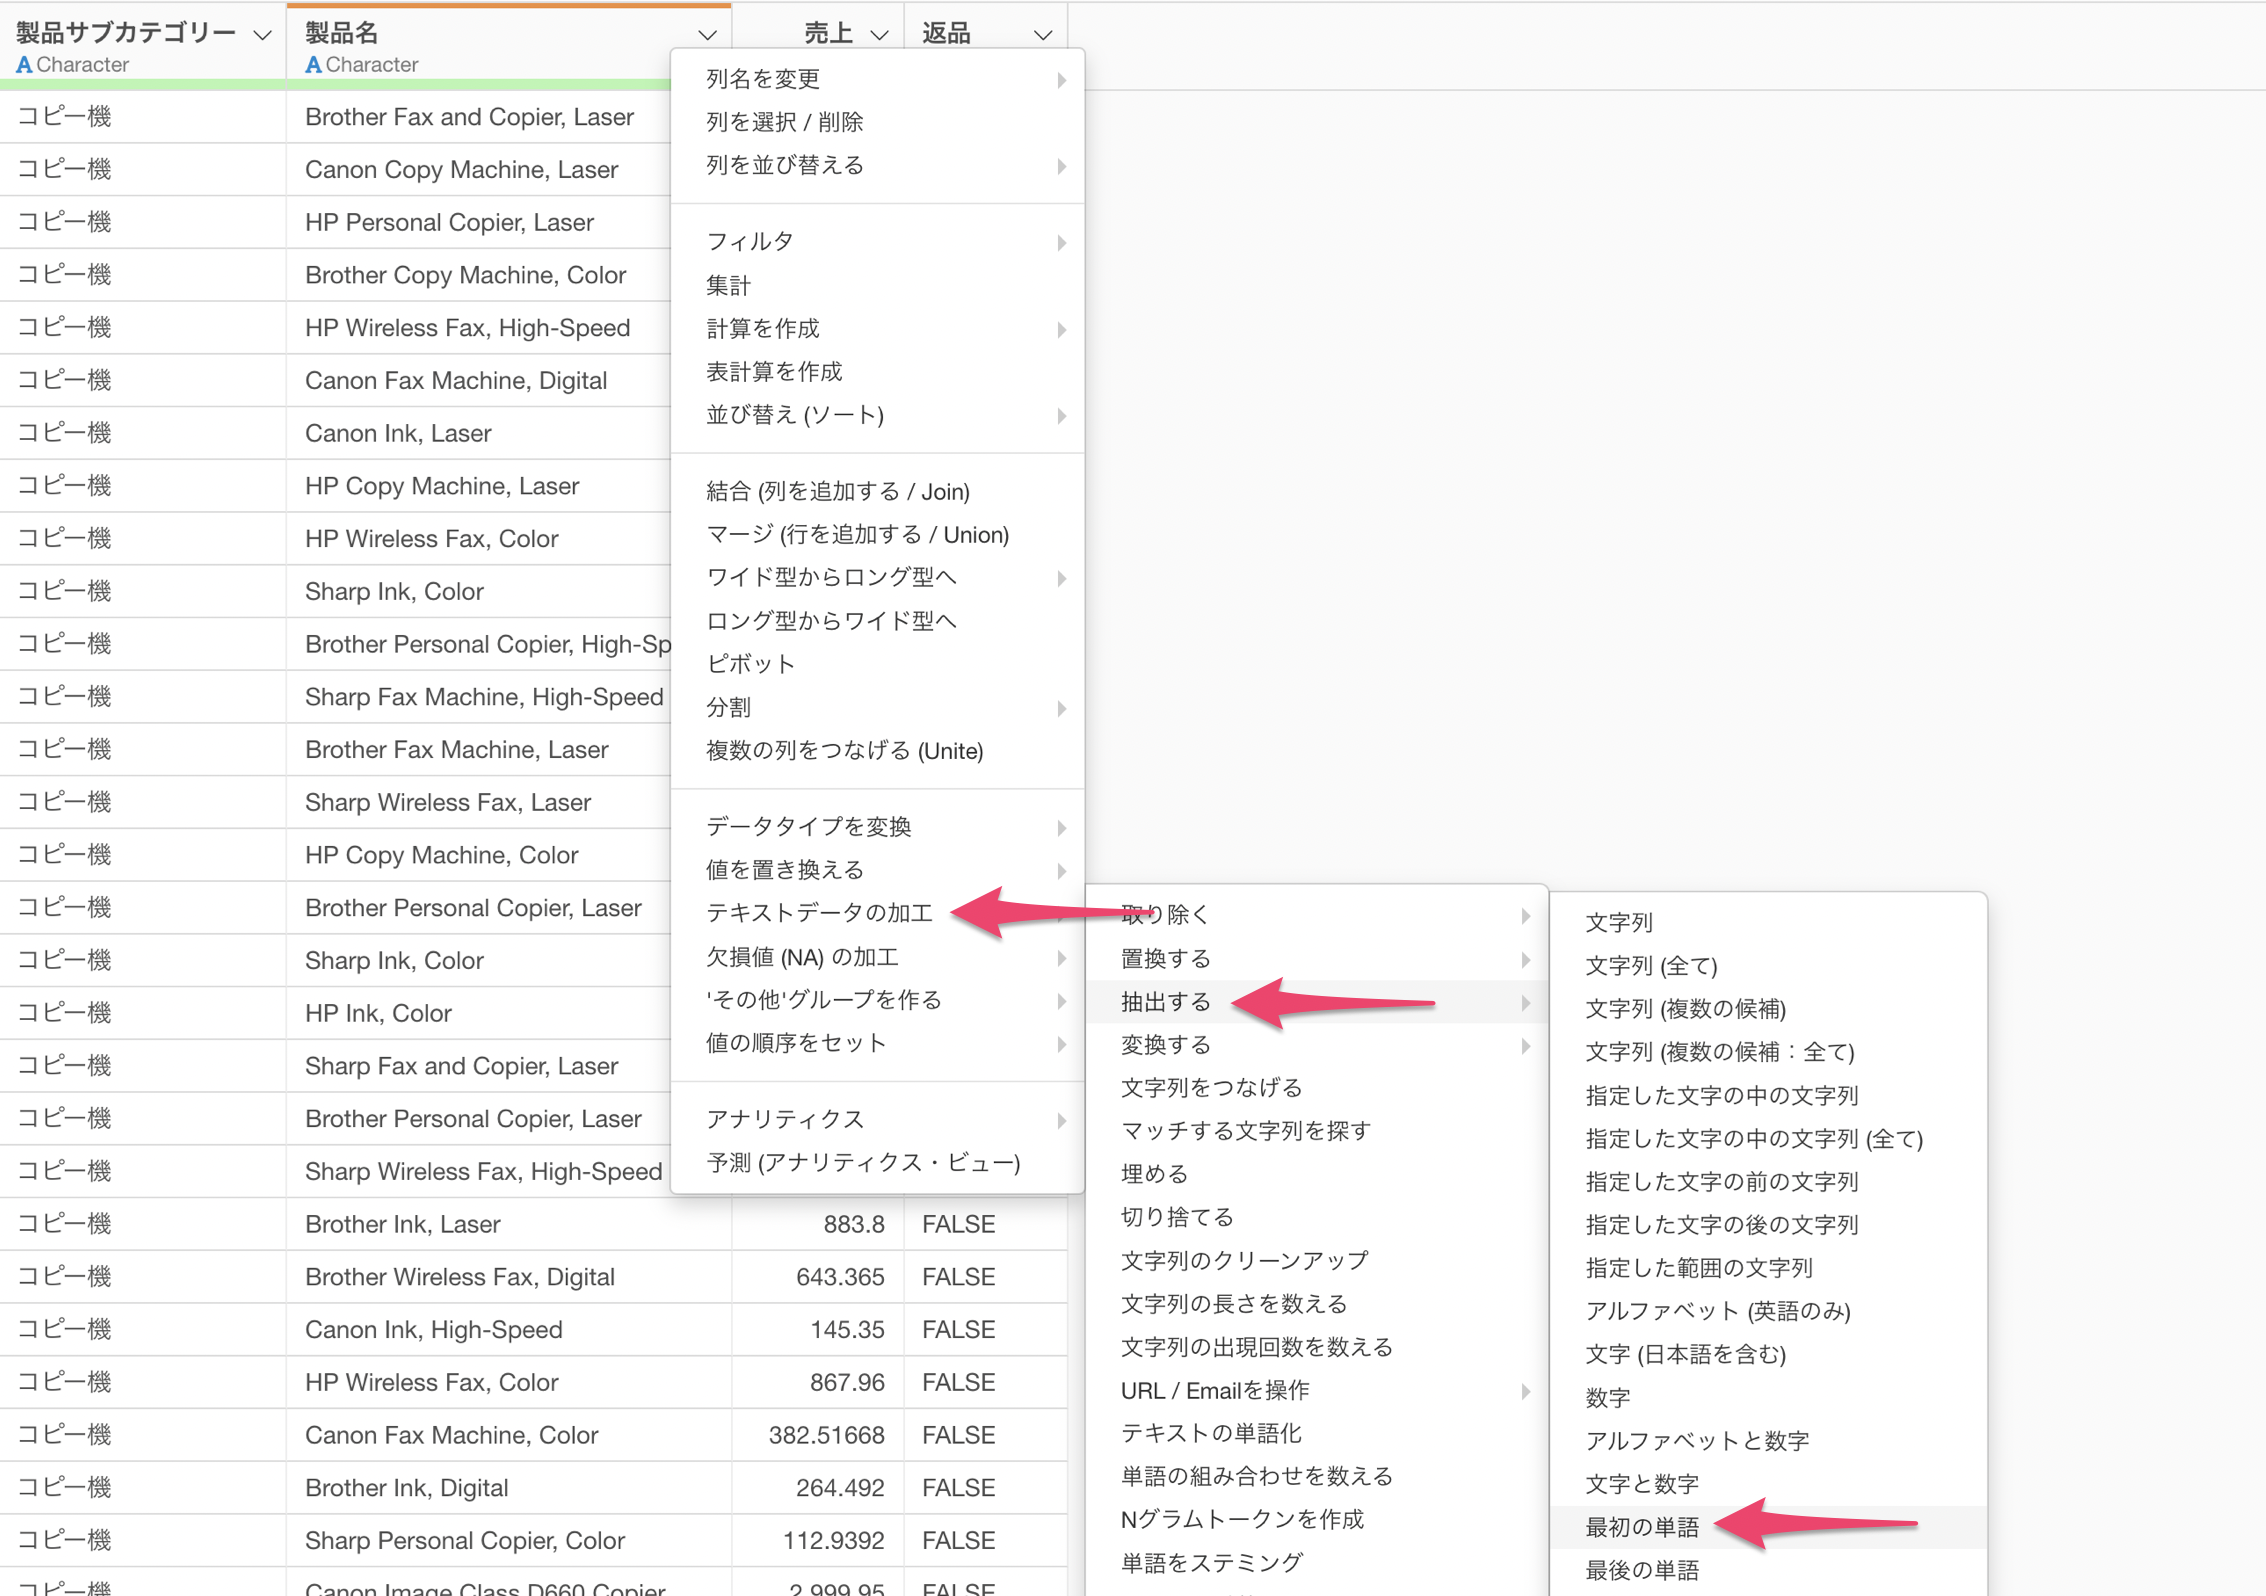2266x1596 pixels.
Task: Open the 置換する submenu
Action: tap(1317, 959)
